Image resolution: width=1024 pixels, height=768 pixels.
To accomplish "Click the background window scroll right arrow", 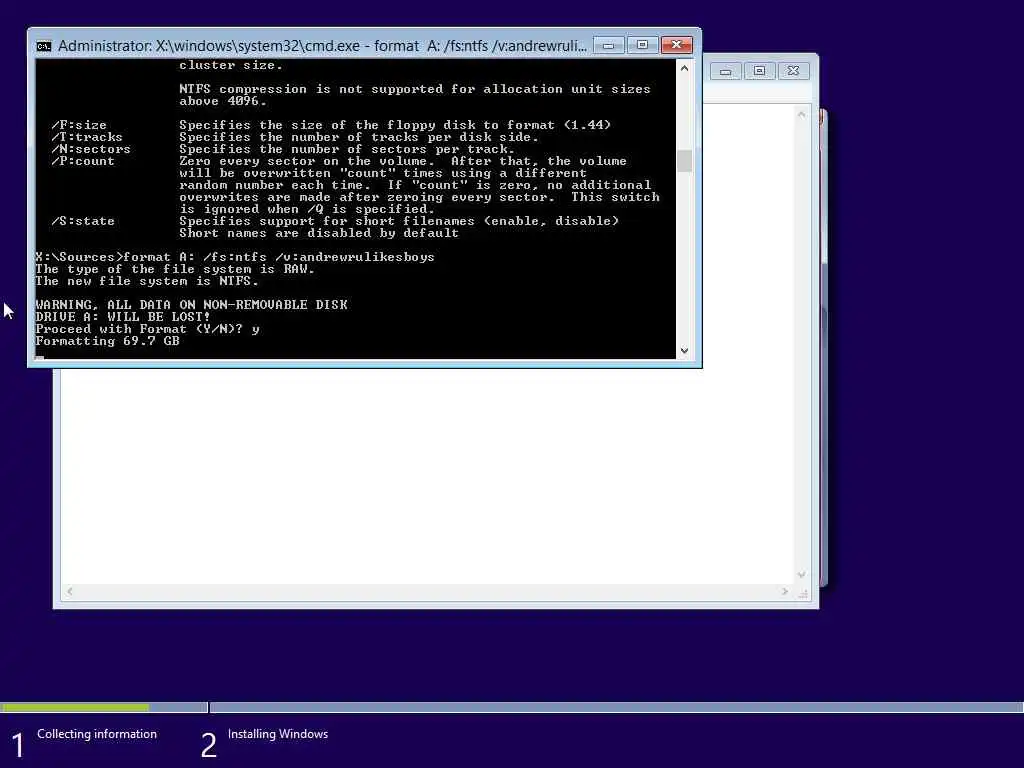I will [x=784, y=592].
